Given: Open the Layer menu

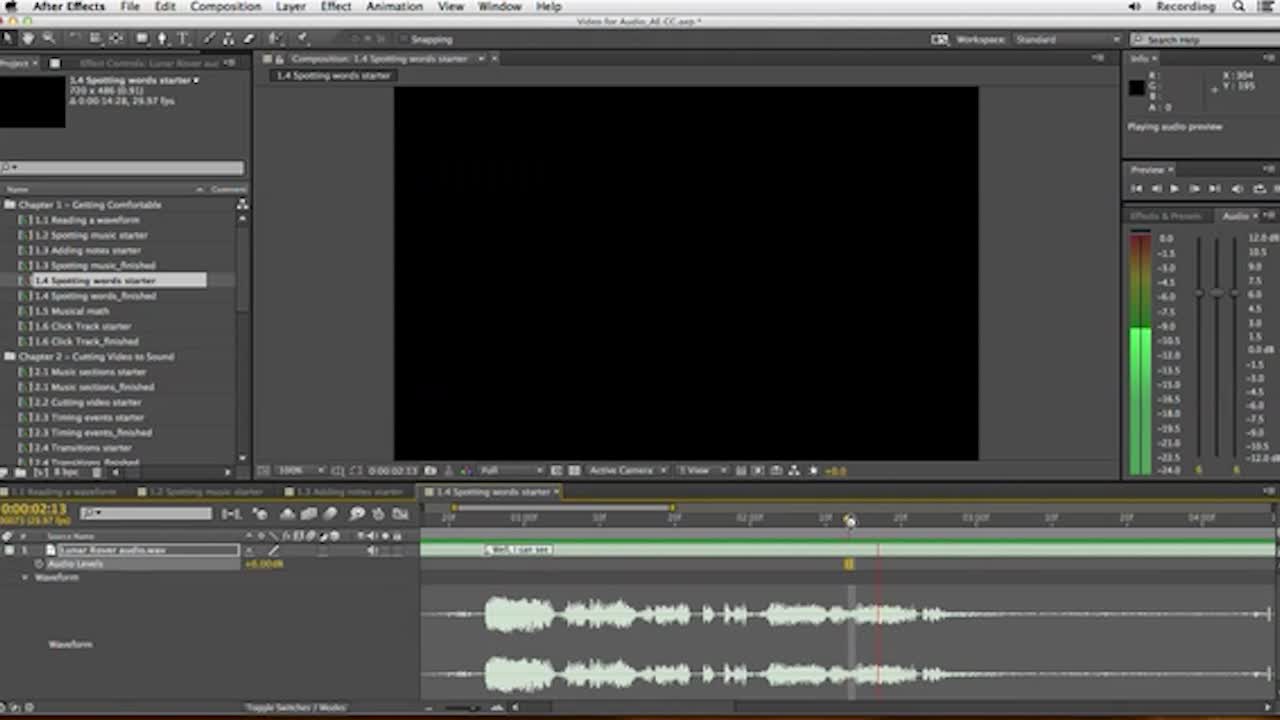Looking at the screenshot, I should (x=291, y=7).
